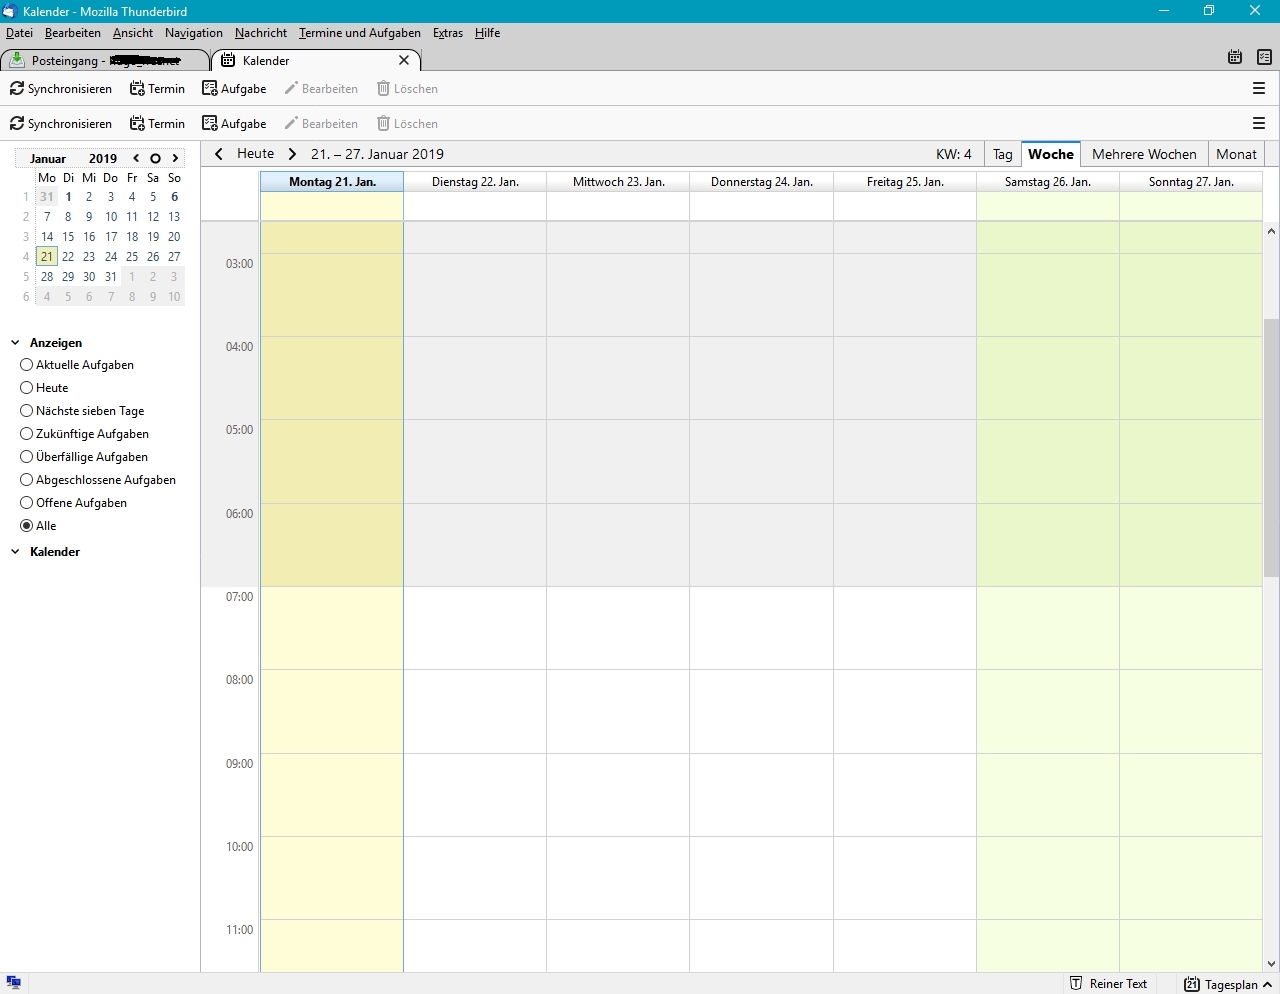Click the calendar's vertical scrollbar thumb
The height and width of the screenshot is (994, 1280).
click(1271, 448)
